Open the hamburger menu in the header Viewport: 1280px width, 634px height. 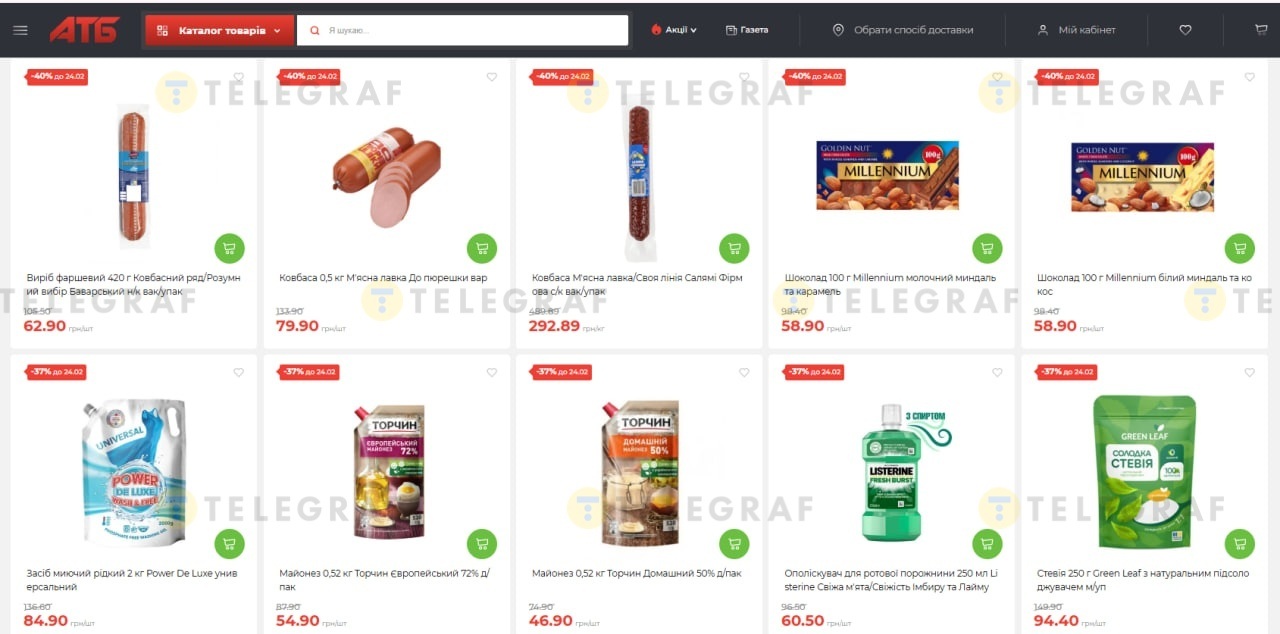pyautogui.click(x=20, y=30)
